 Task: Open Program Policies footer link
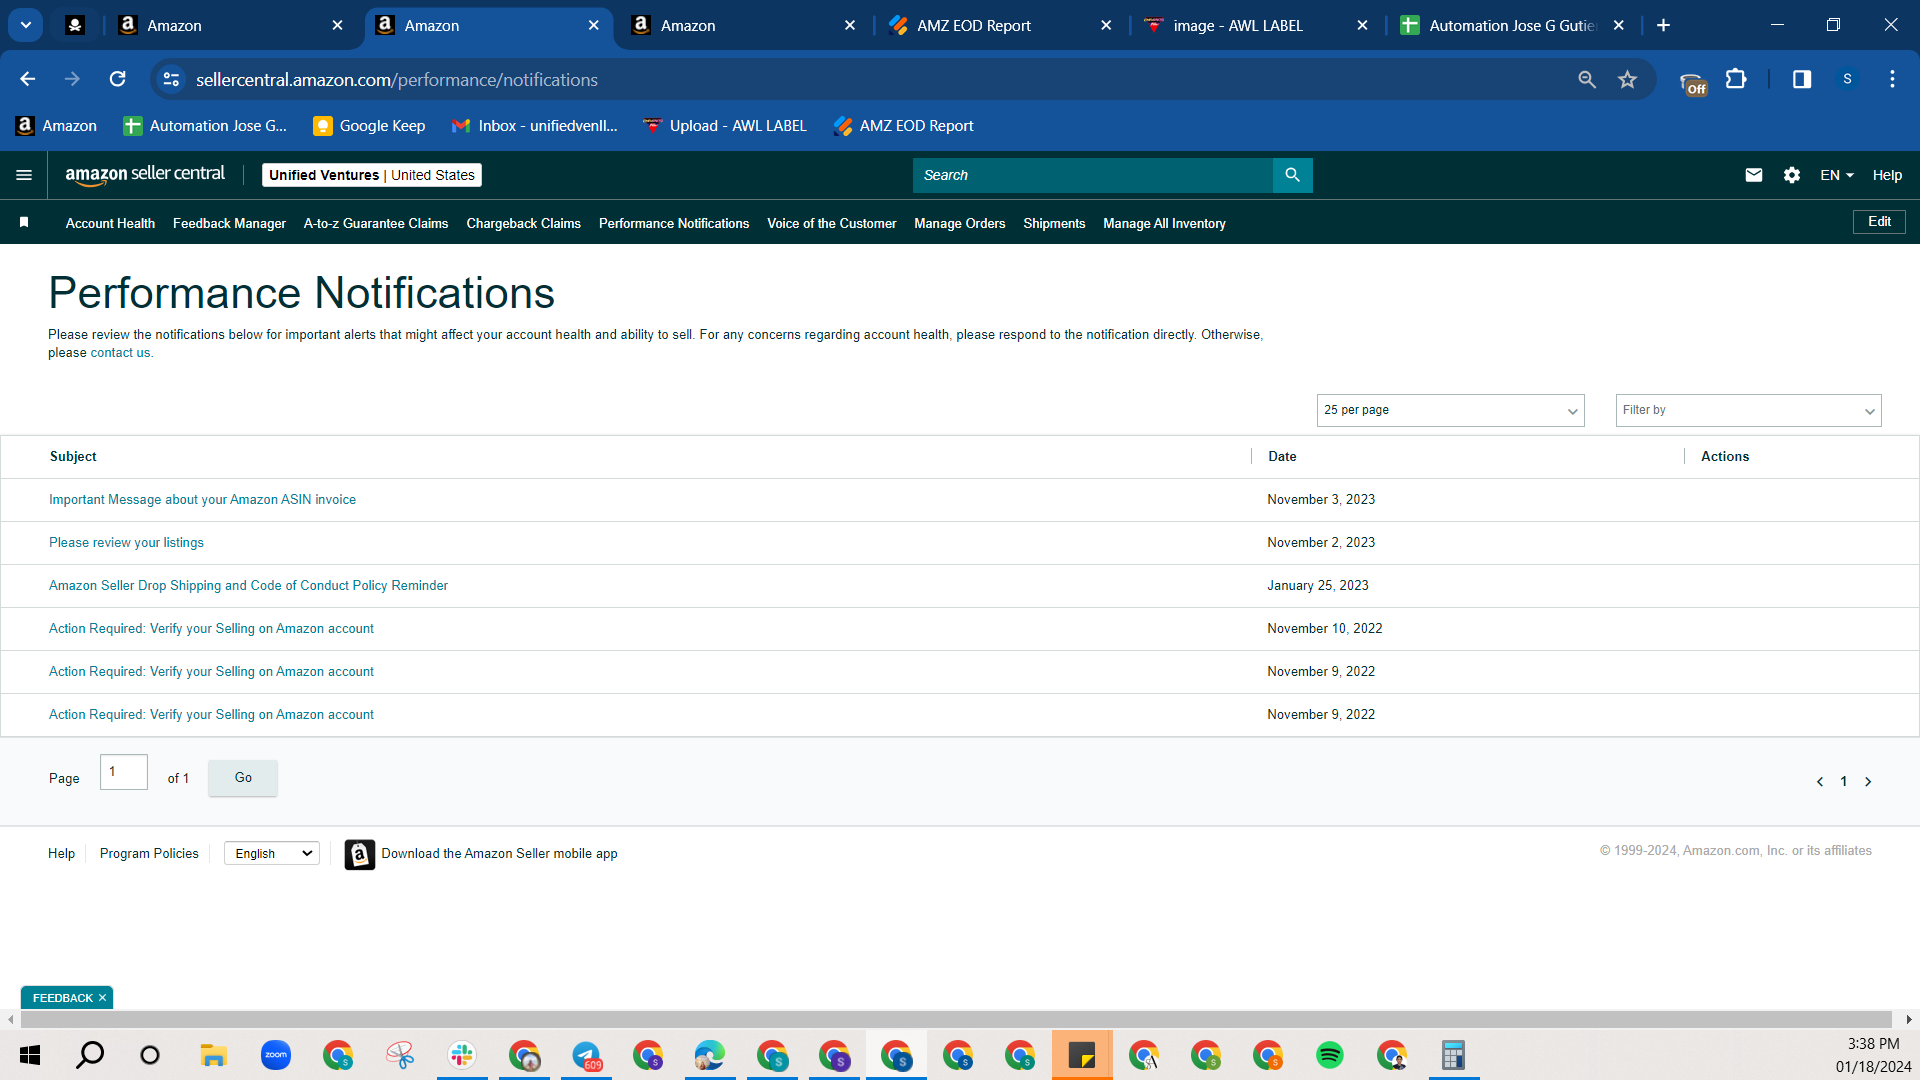pos(149,853)
